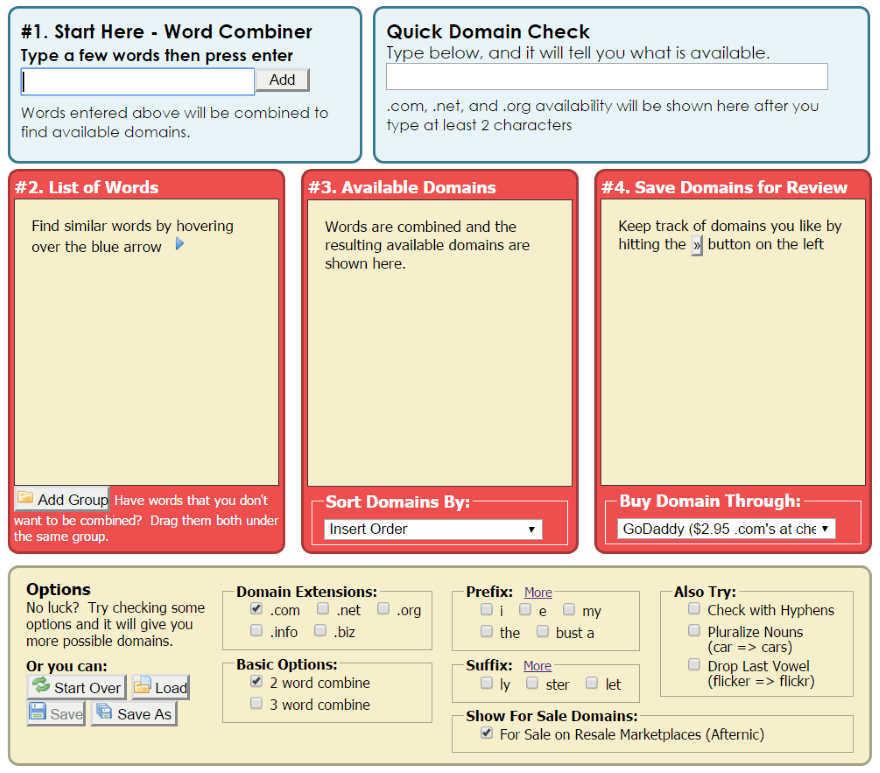Enable the 'my' prefix checkbox
This screenshot has width=880, height=773.
click(x=569, y=609)
